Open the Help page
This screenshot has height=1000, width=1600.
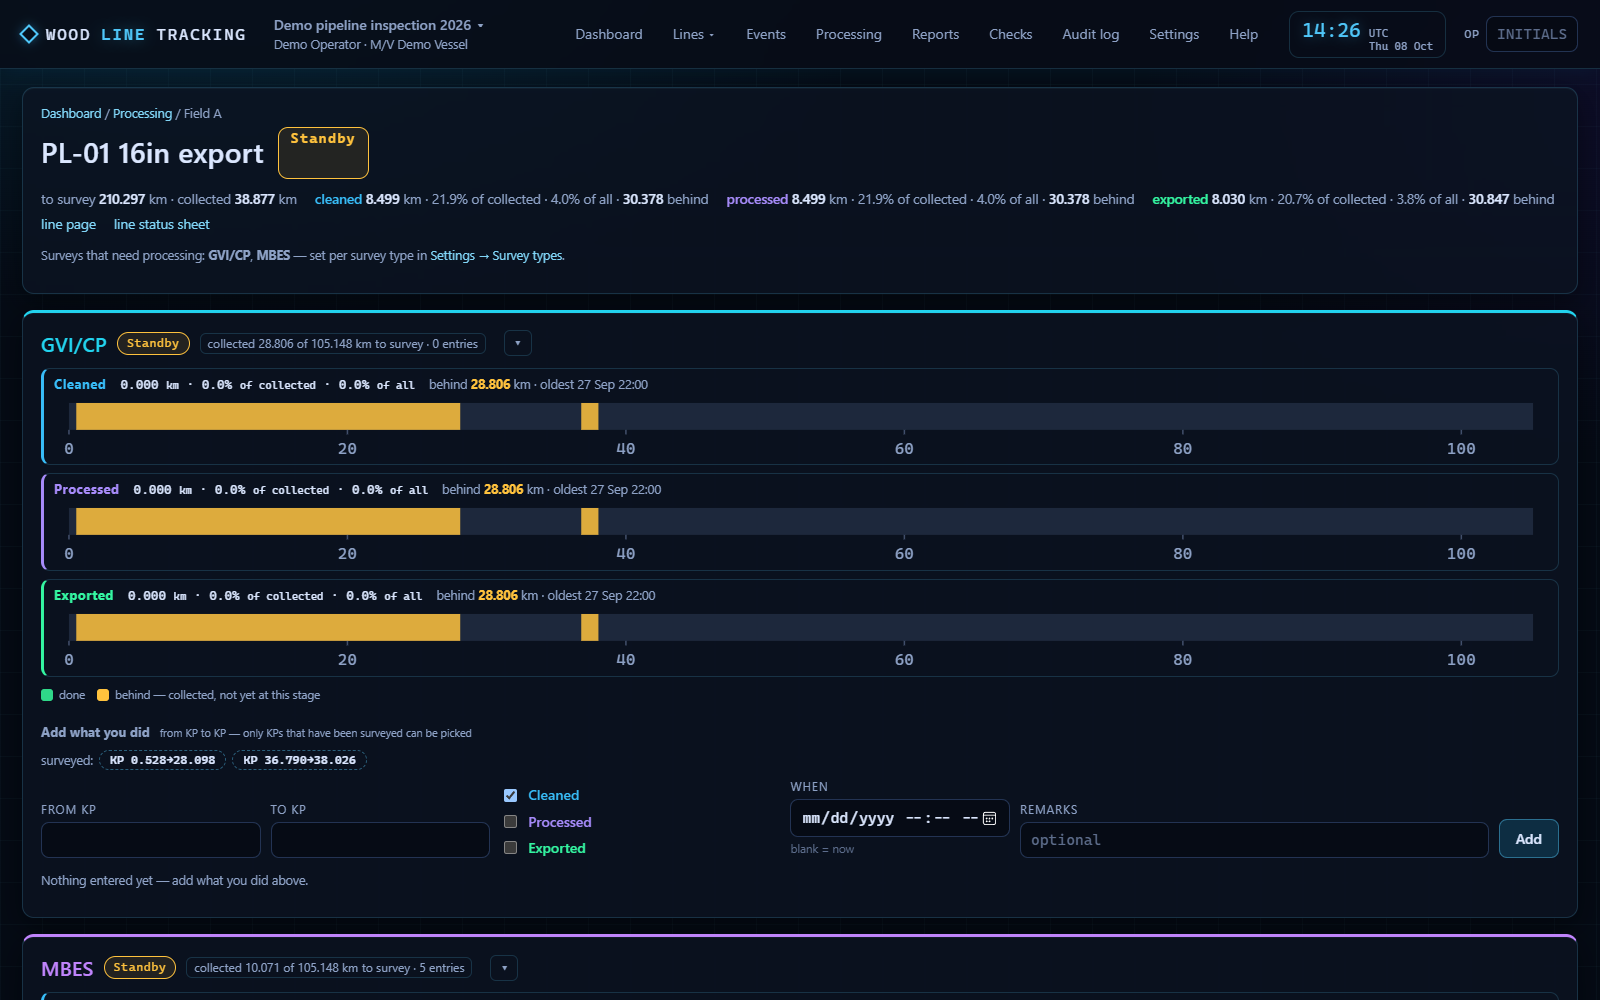(x=1243, y=34)
